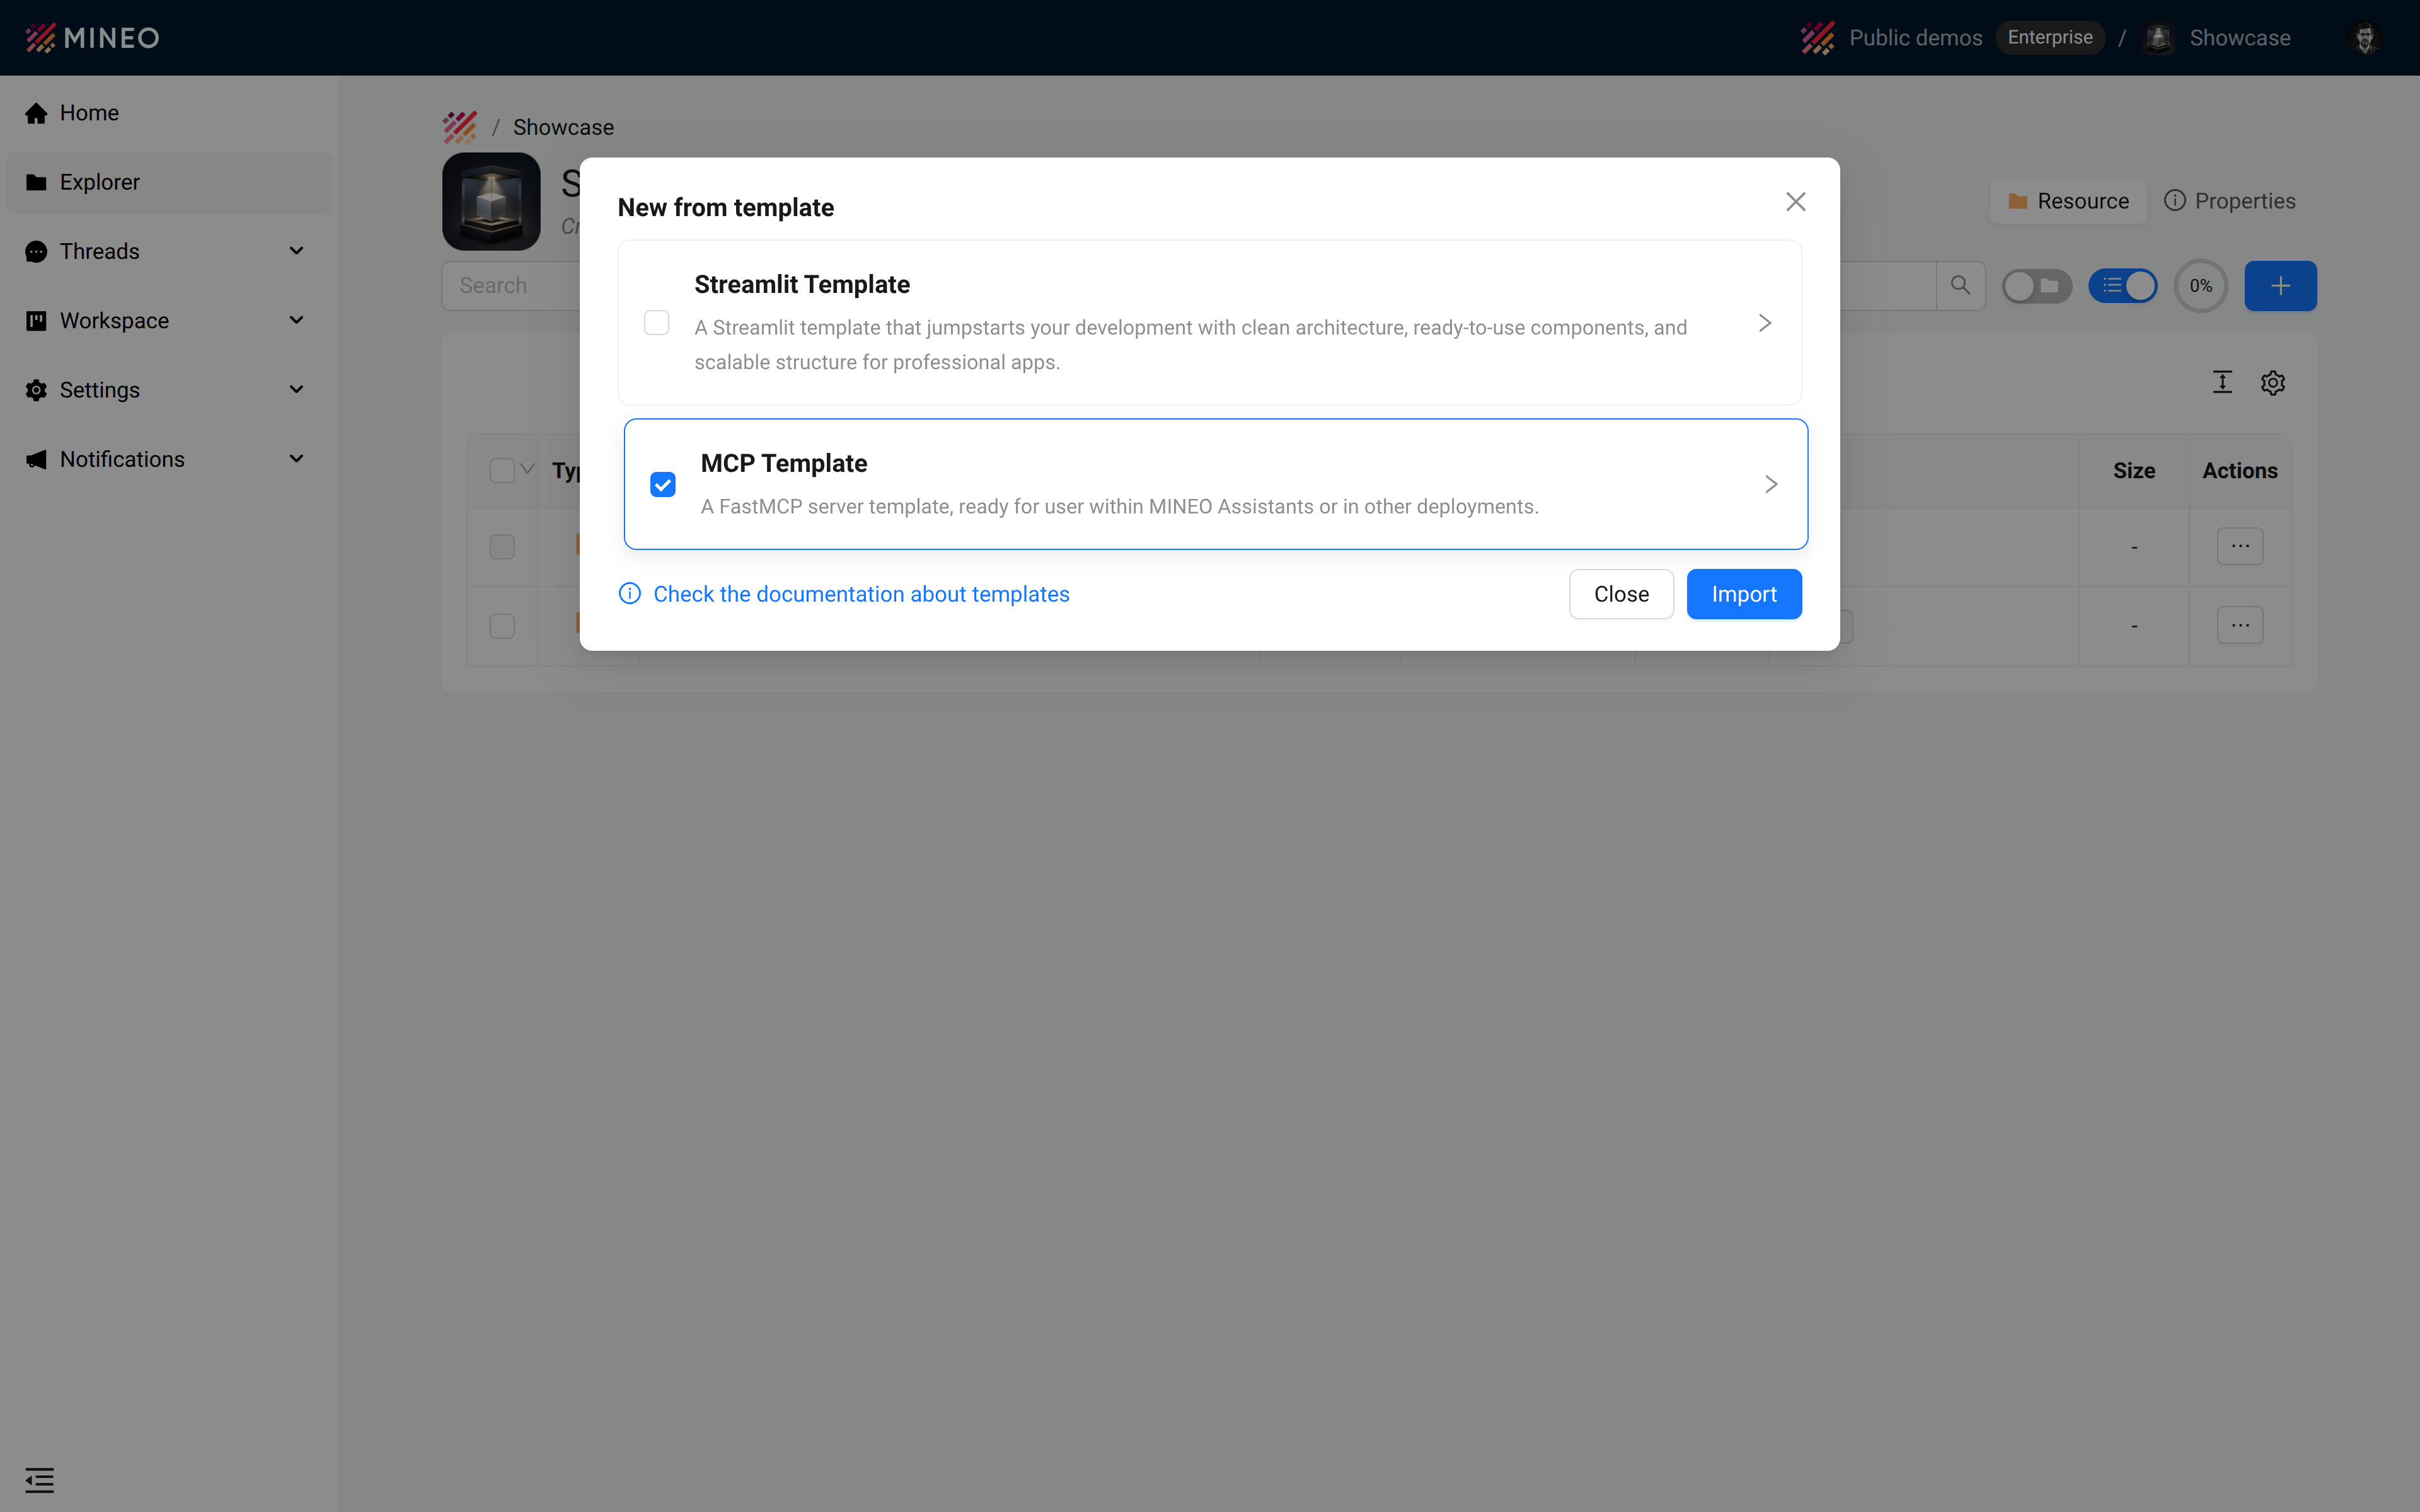Screen dimensions: 2420x1512
Task: Click the Public demos logo icon
Action: pyautogui.click(x=1818, y=38)
